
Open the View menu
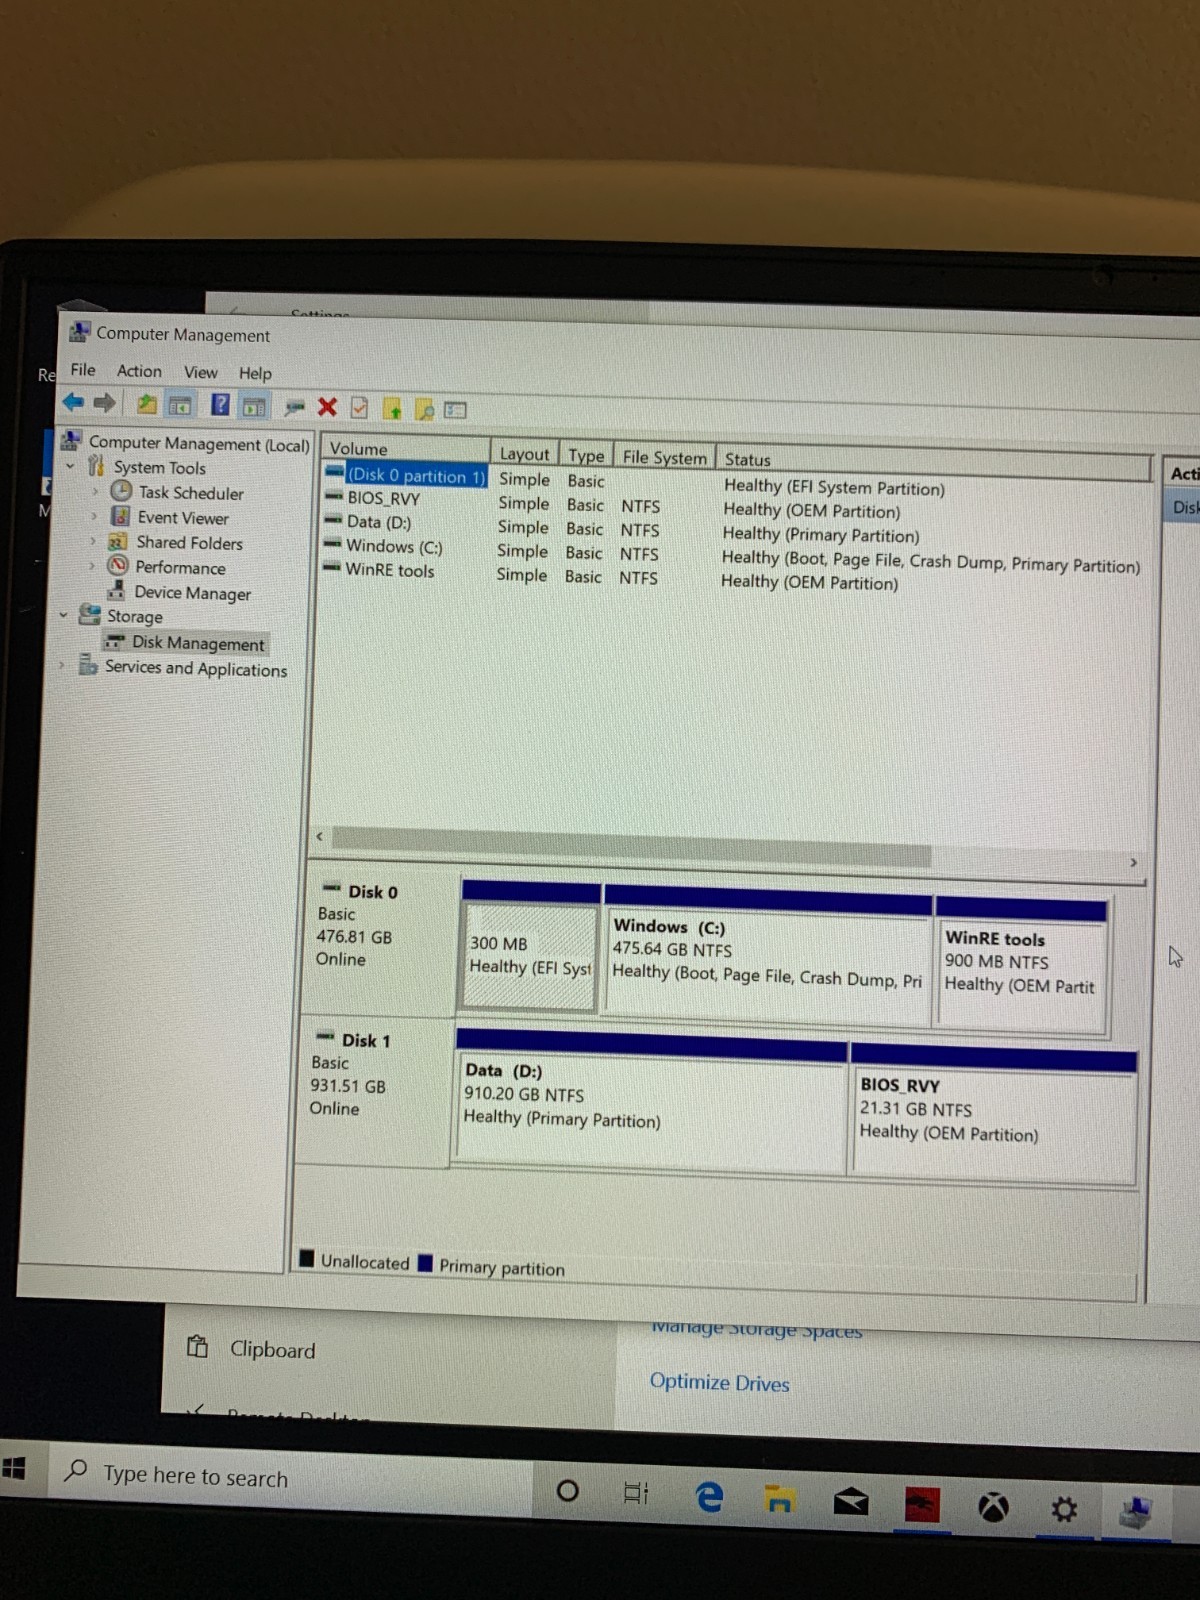200,372
